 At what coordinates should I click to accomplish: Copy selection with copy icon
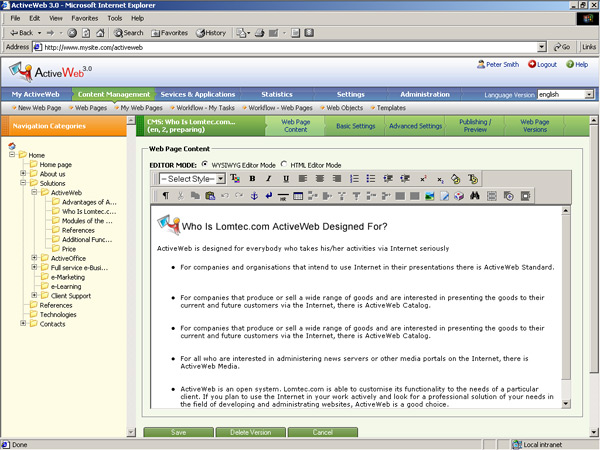(x=195, y=196)
